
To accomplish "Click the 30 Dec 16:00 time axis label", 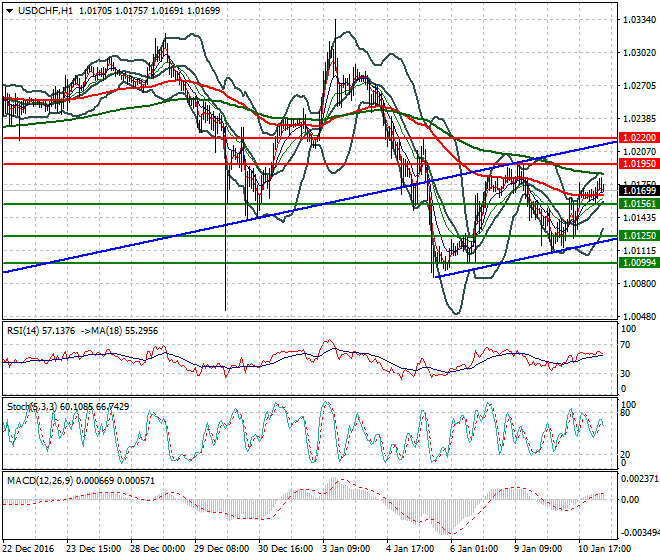I will click(285, 549).
